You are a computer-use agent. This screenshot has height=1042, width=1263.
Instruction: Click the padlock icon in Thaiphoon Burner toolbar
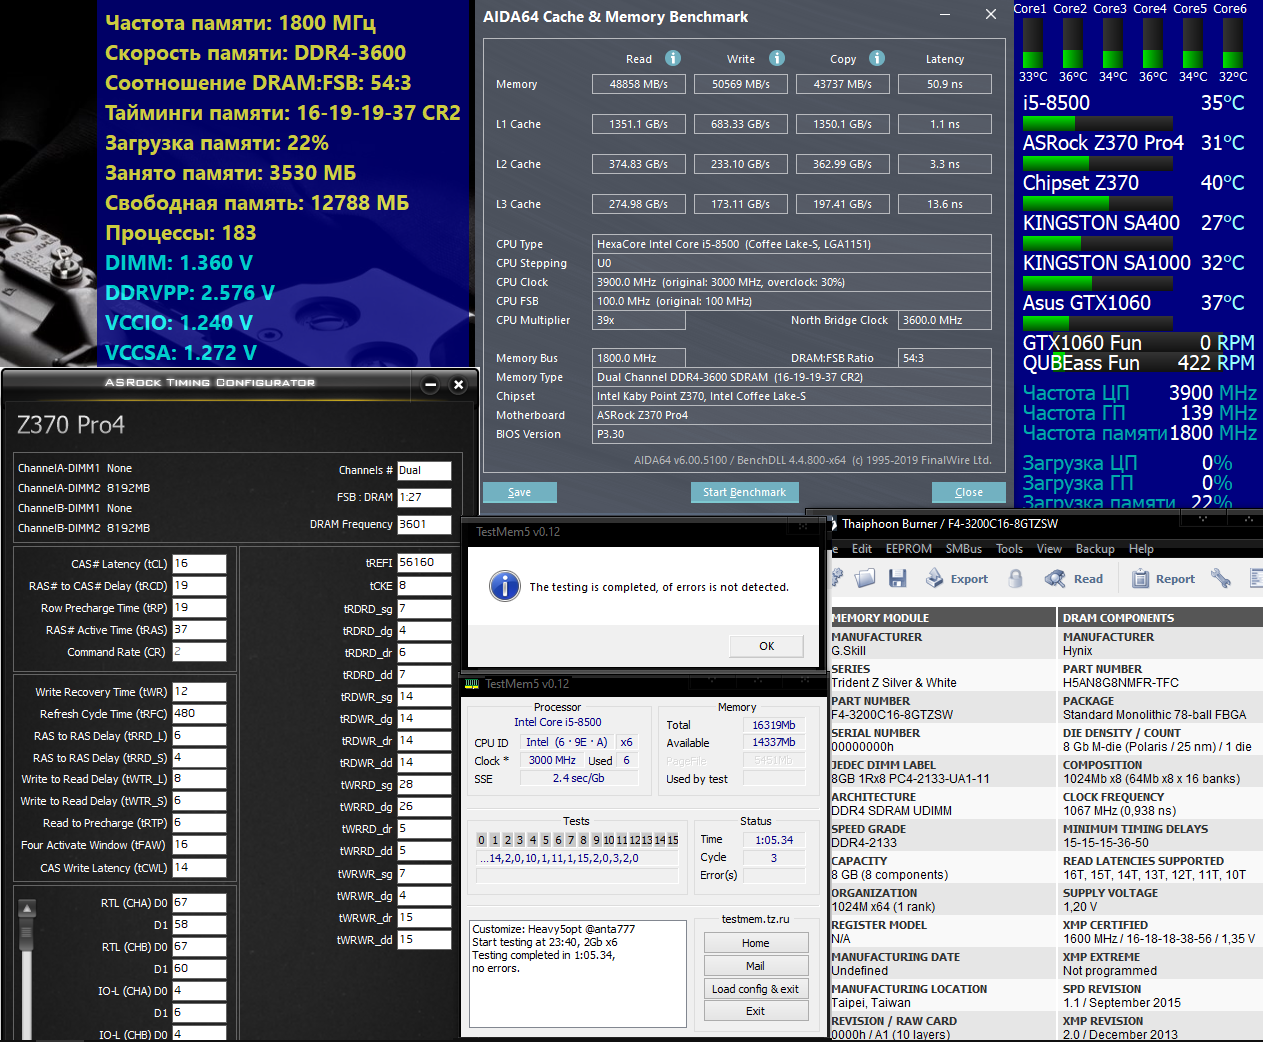(1016, 578)
